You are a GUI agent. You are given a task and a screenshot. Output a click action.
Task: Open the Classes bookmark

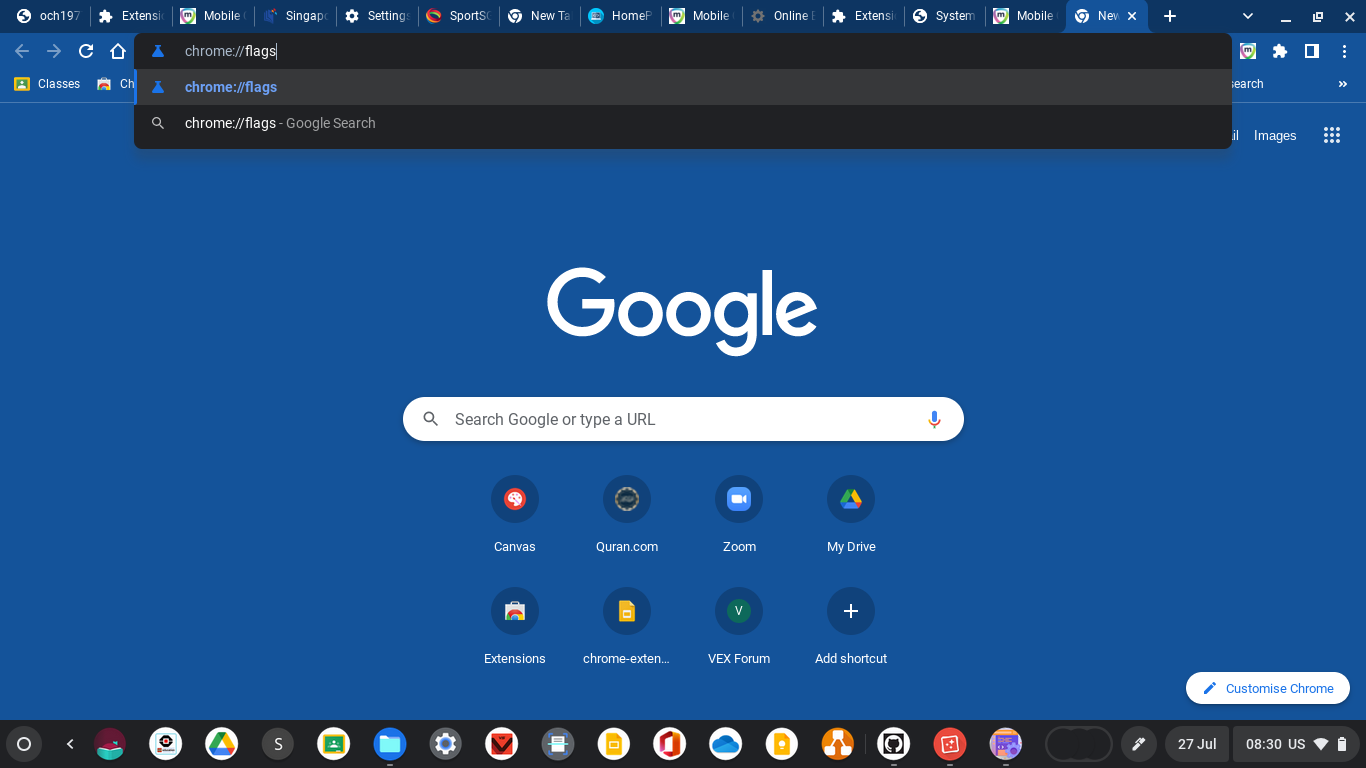(x=47, y=84)
